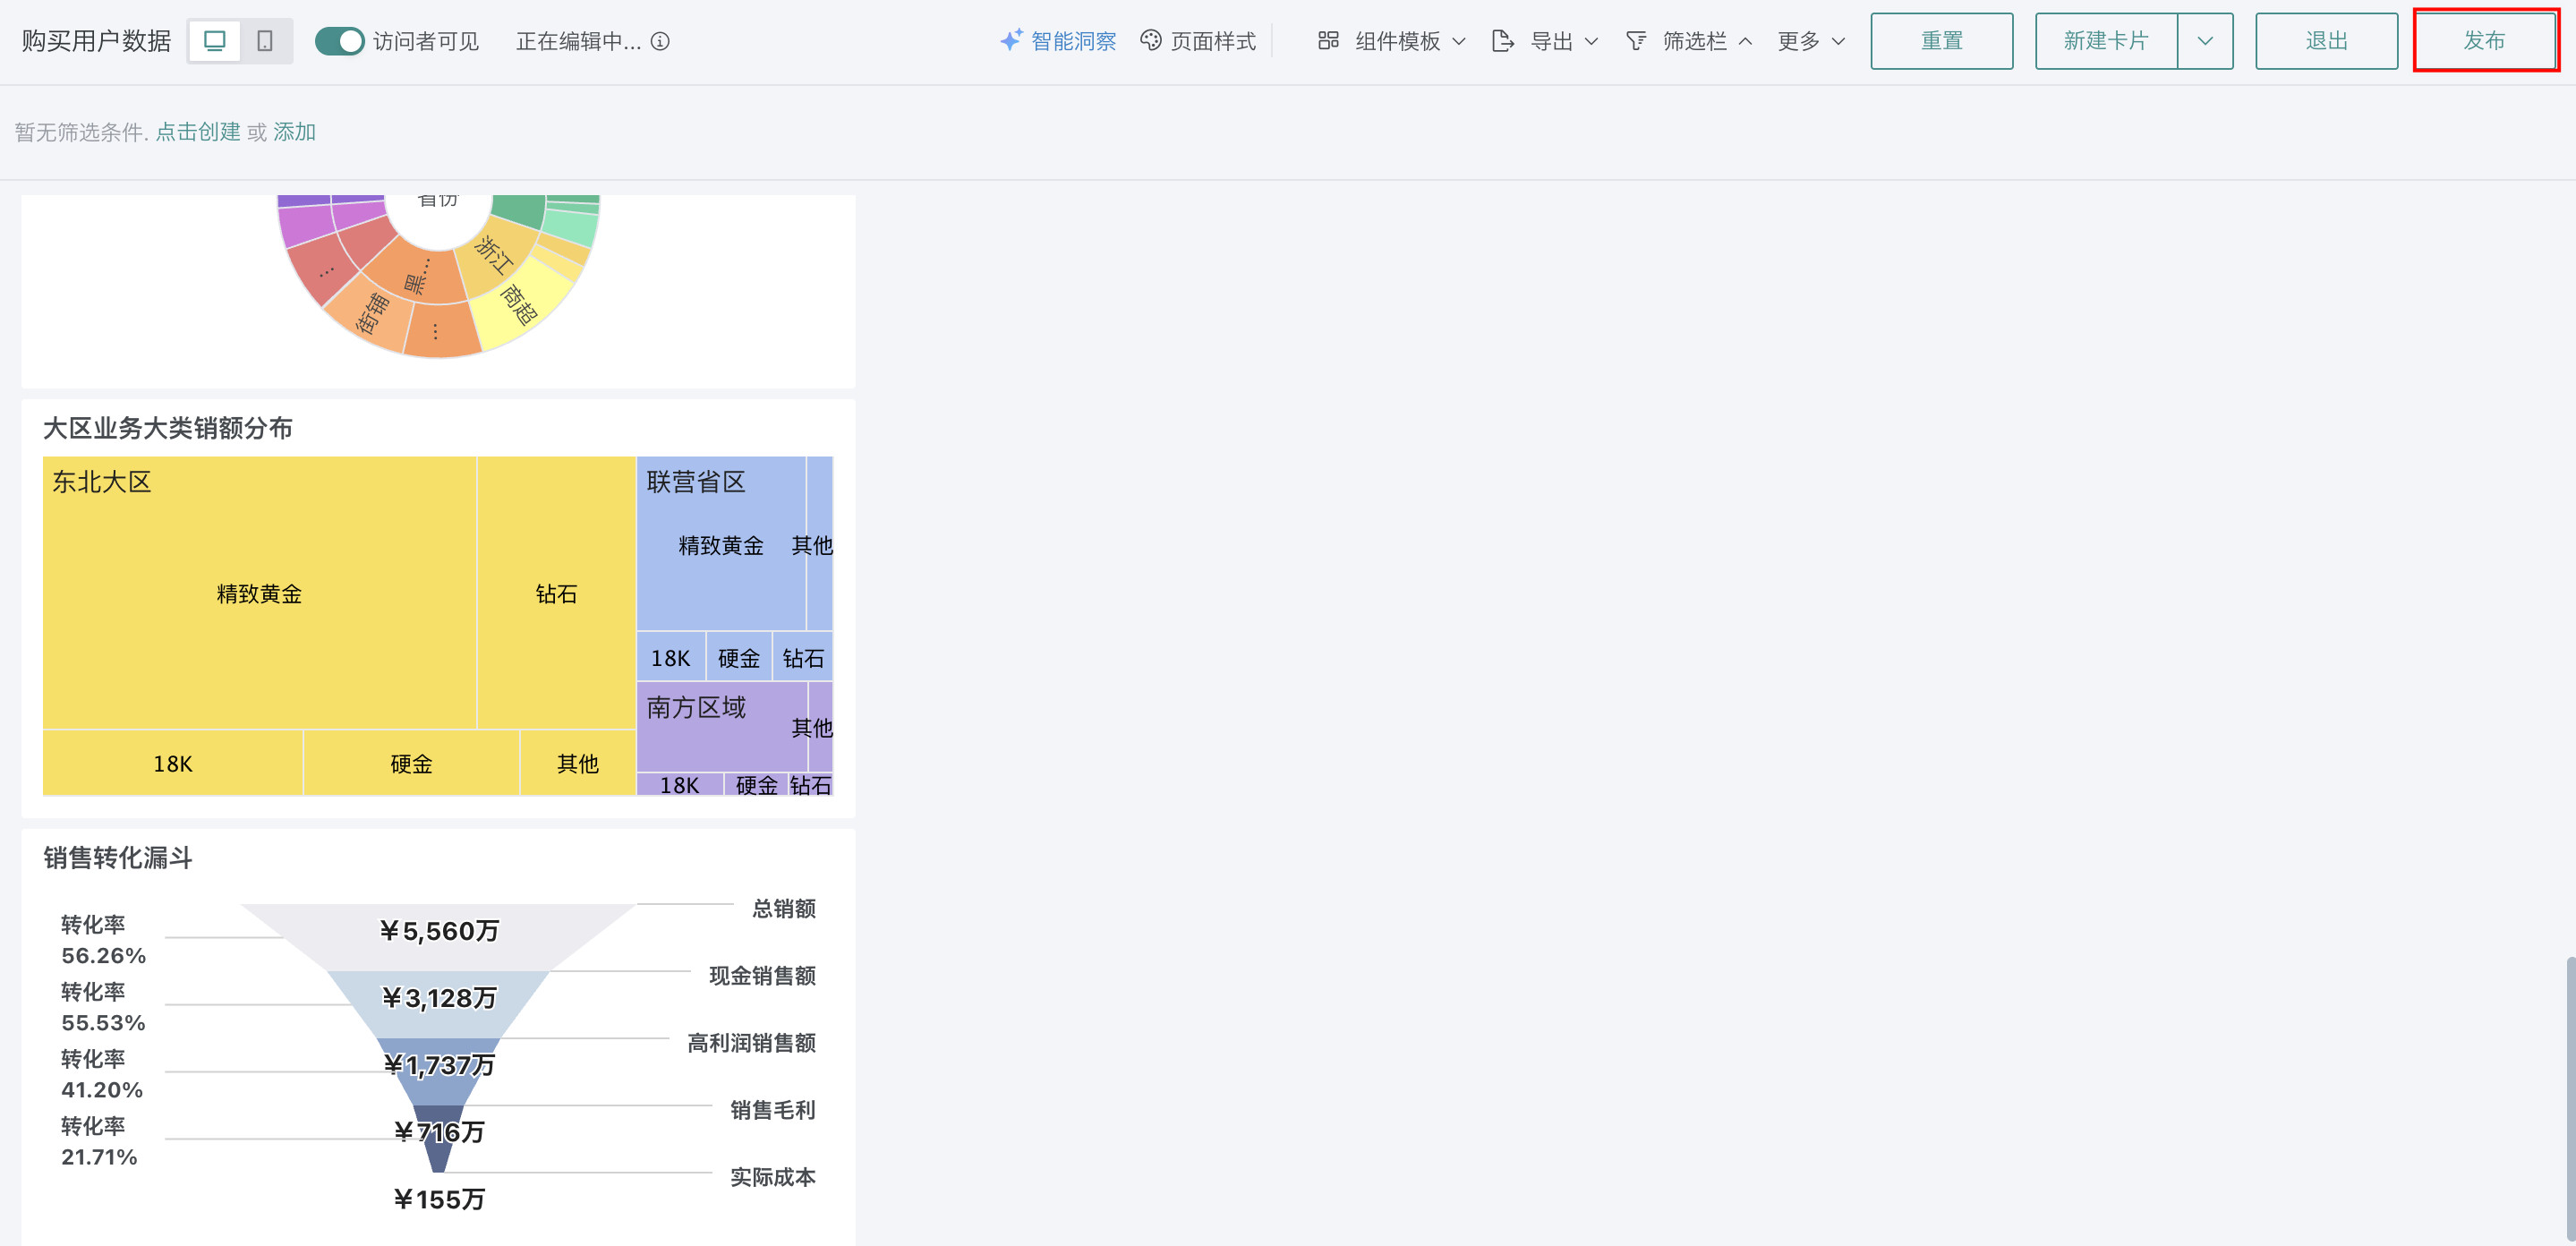This screenshot has width=2576, height=1246.
Task: Click the 点击创建 filter link
Action: coord(197,132)
